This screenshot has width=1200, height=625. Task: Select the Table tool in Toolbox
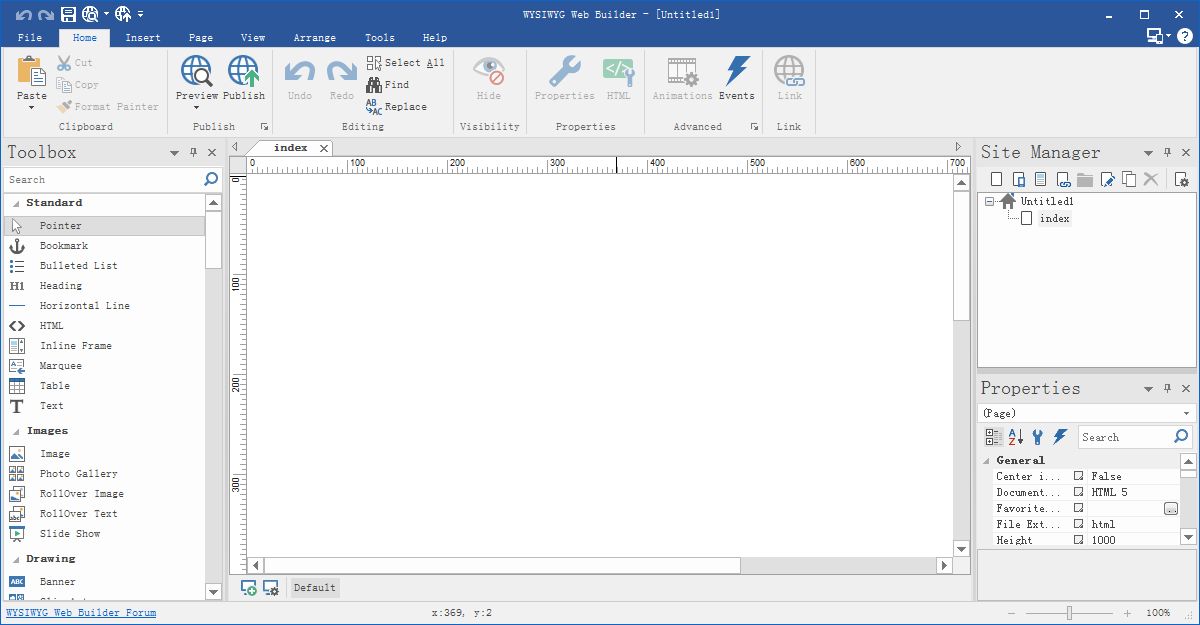click(x=105, y=386)
